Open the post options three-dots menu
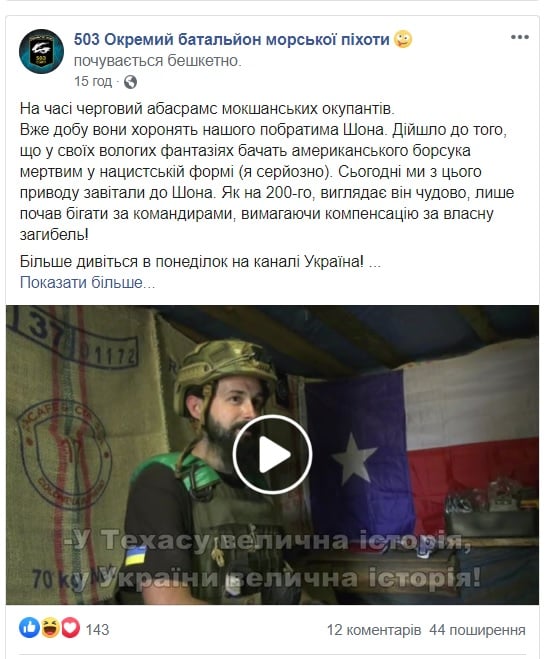Screen dimensions: 553x659 click(x=519, y=37)
